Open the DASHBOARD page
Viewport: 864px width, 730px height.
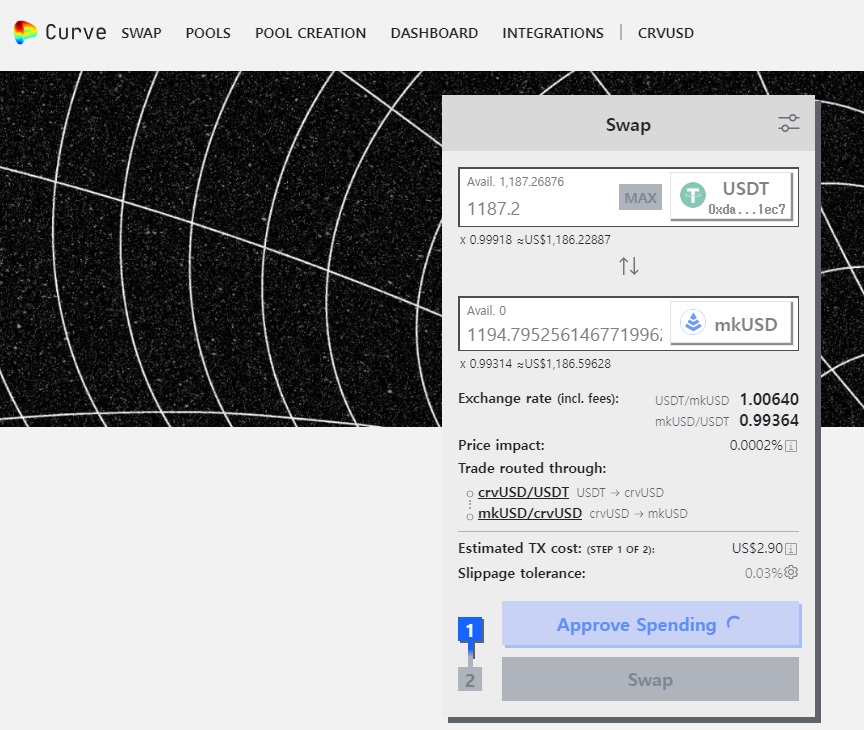click(434, 33)
